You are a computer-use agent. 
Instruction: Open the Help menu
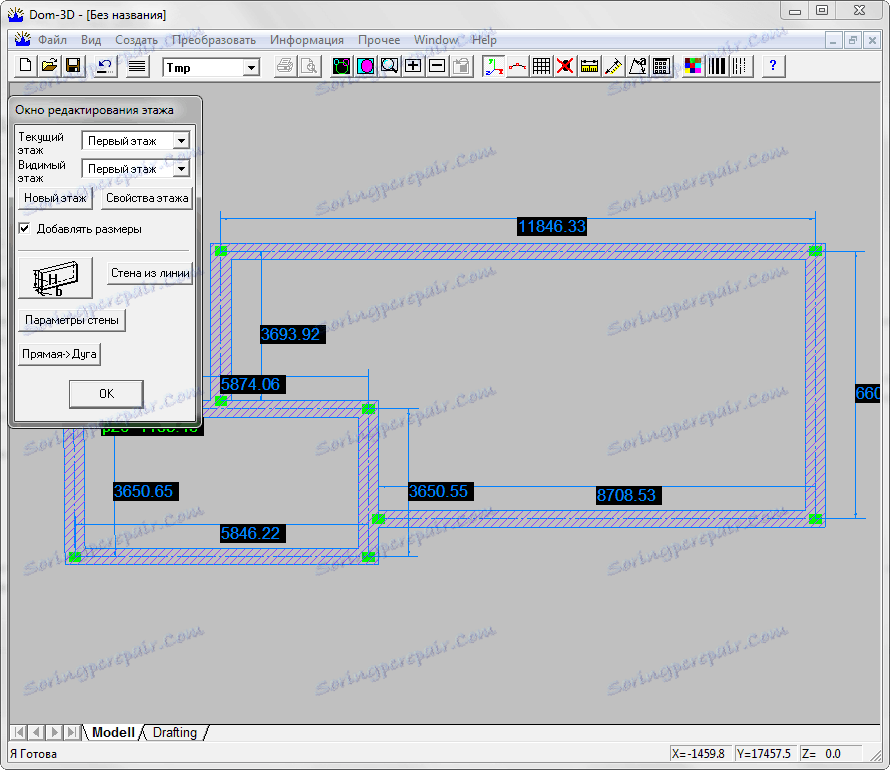pos(484,40)
